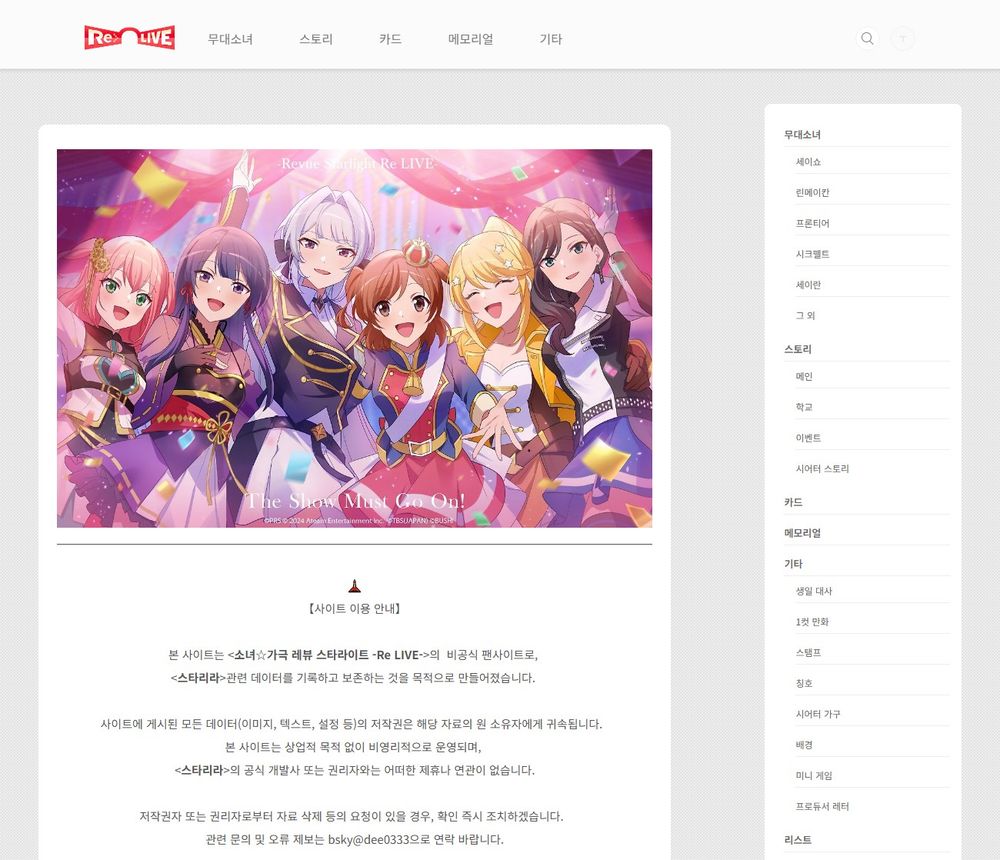Open the search magnifier icon
The image size is (1000, 860).
[x=867, y=38]
